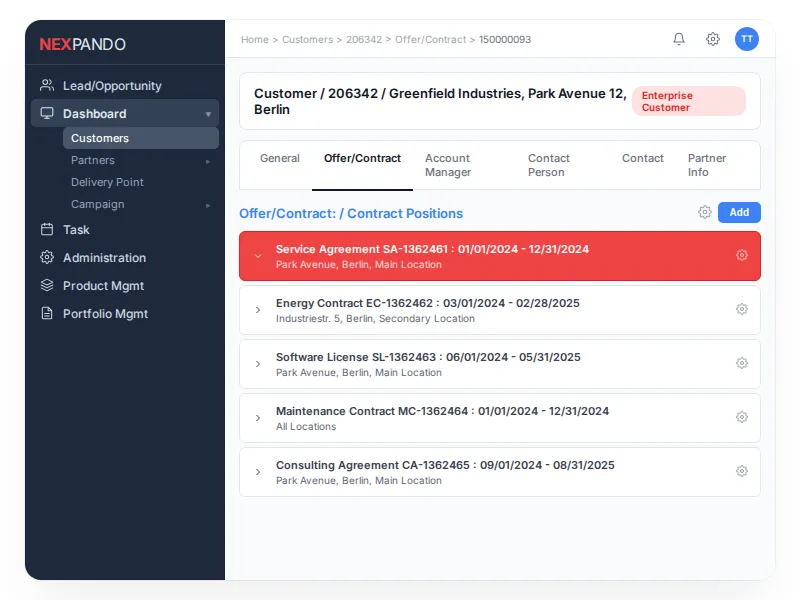This screenshot has height=600, width=800.
Task: Open the Partner Info tab
Action: (707, 165)
